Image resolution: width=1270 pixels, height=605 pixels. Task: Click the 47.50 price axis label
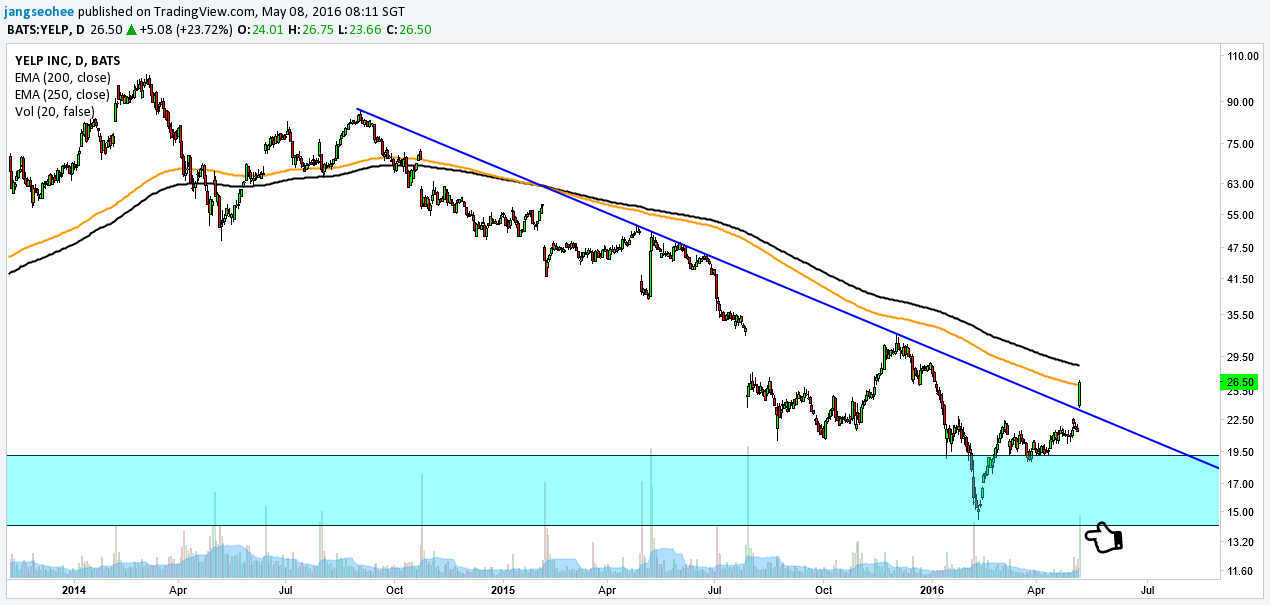(x=1241, y=248)
